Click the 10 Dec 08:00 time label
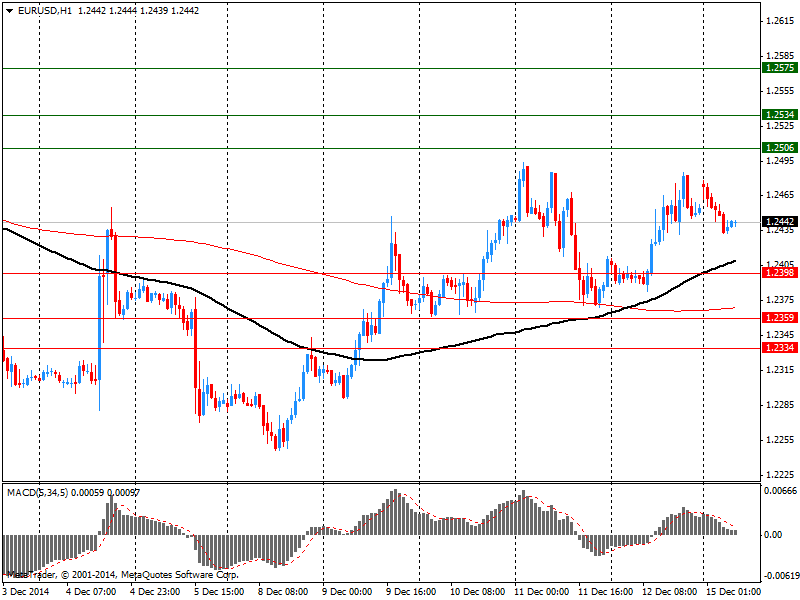The height and width of the screenshot is (600, 800). [x=478, y=592]
